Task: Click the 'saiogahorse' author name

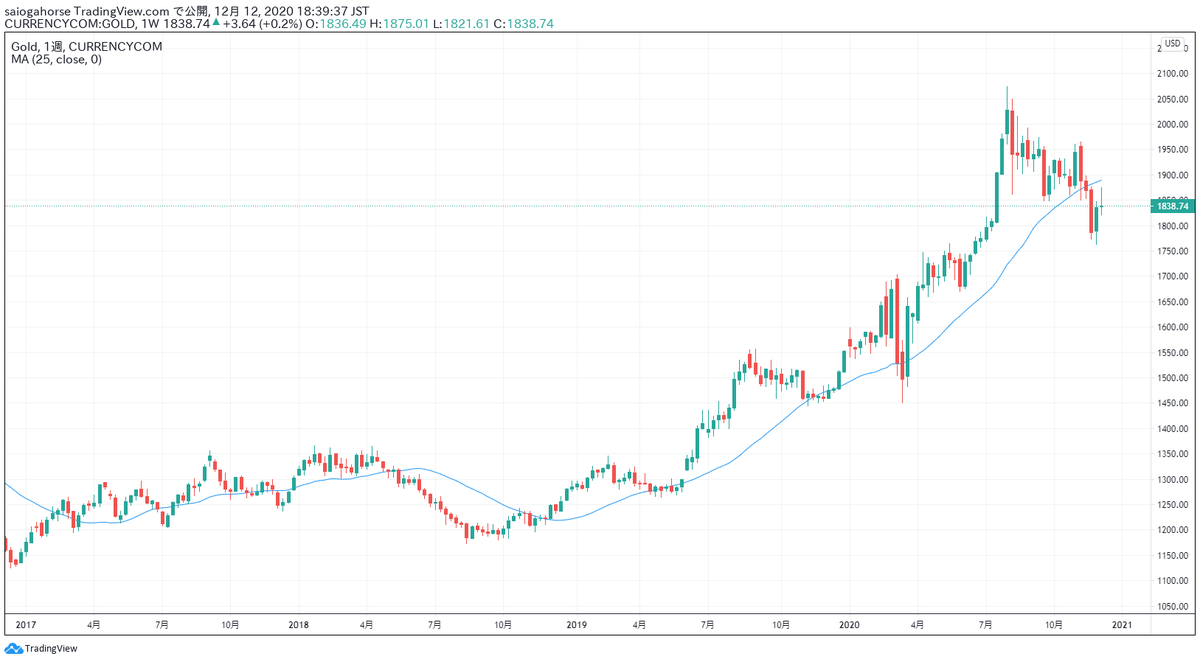Action: click(36, 9)
